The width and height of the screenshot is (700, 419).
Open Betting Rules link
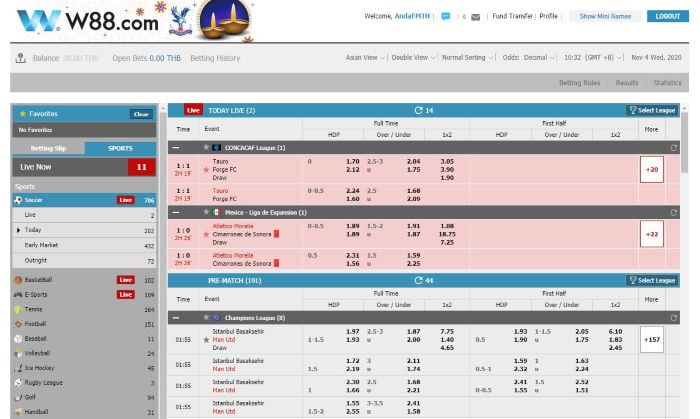tap(579, 83)
